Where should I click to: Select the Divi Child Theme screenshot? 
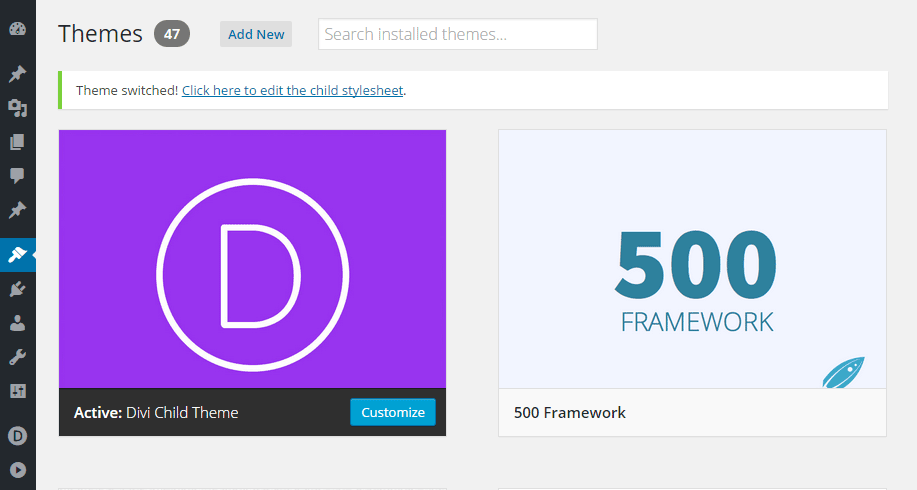coord(253,259)
